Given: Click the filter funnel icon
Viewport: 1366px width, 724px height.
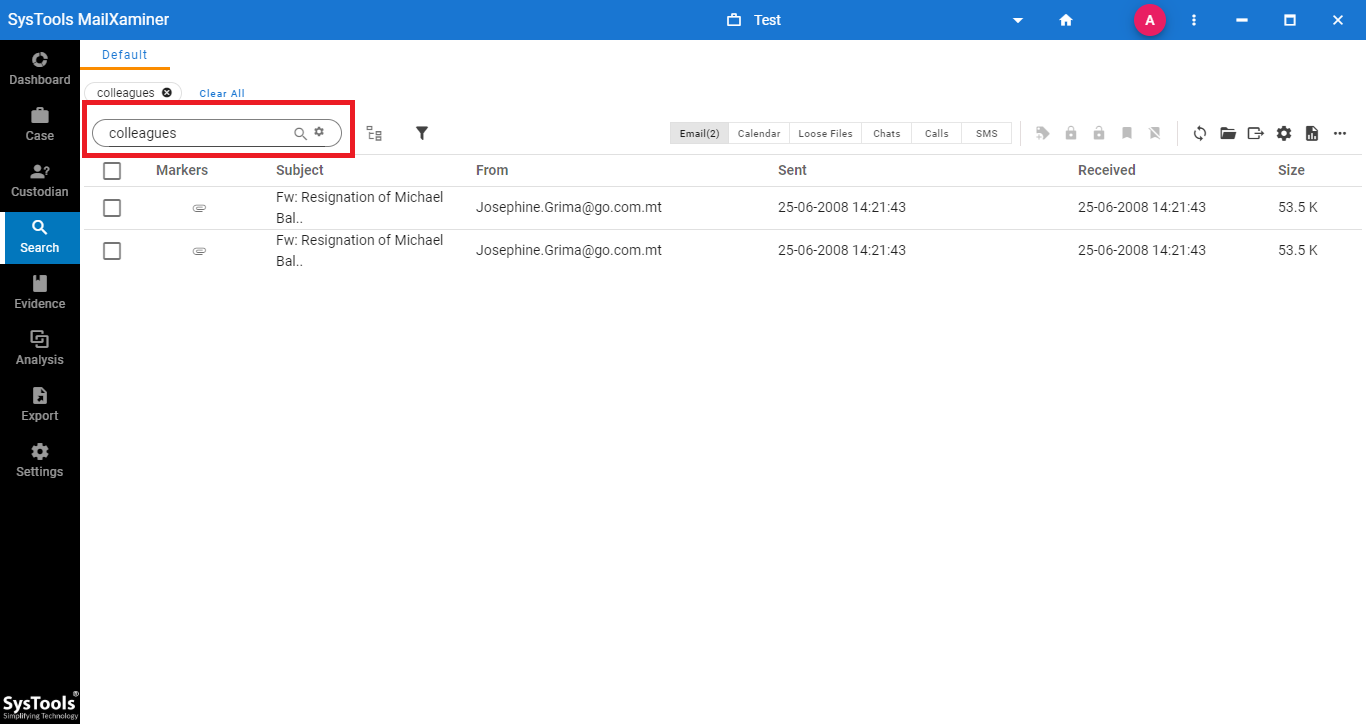Looking at the screenshot, I should [x=422, y=133].
